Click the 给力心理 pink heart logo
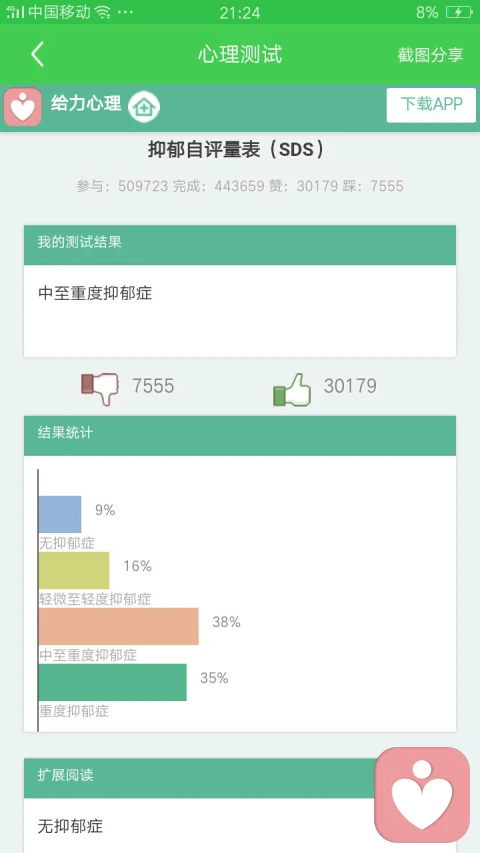The image size is (480, 853). (x=22, y=107)
